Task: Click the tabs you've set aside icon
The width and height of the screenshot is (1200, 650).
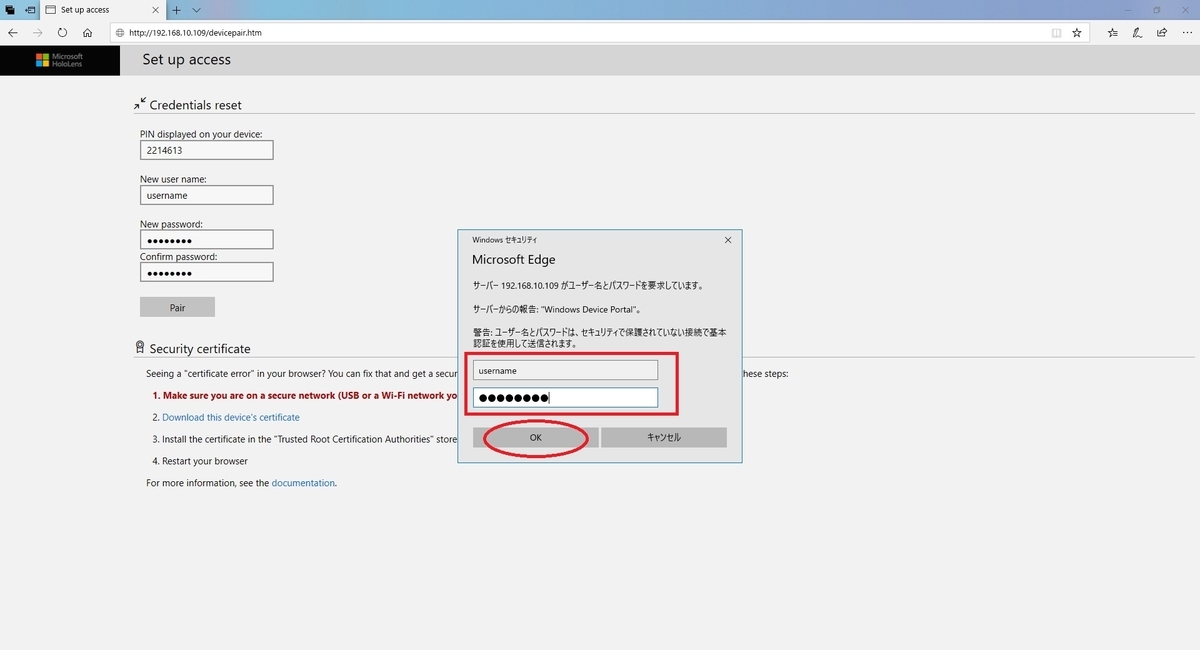Action: pyautogui.click(x=10, y=9)
